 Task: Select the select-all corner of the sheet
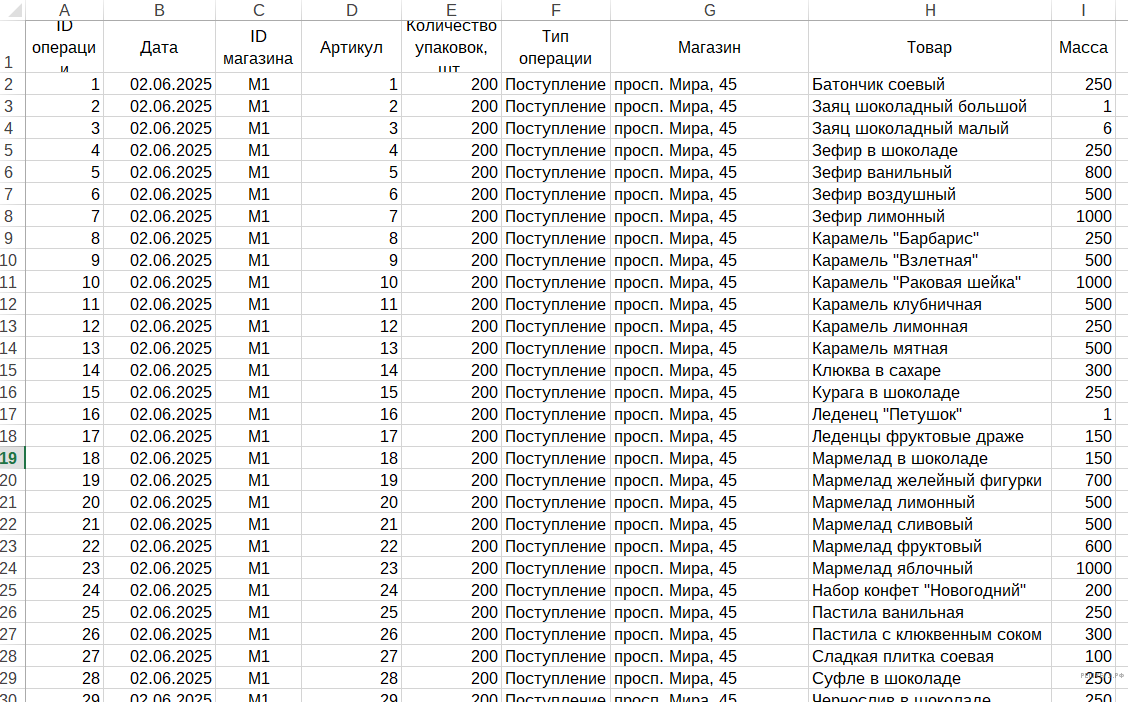click(12, 10)
